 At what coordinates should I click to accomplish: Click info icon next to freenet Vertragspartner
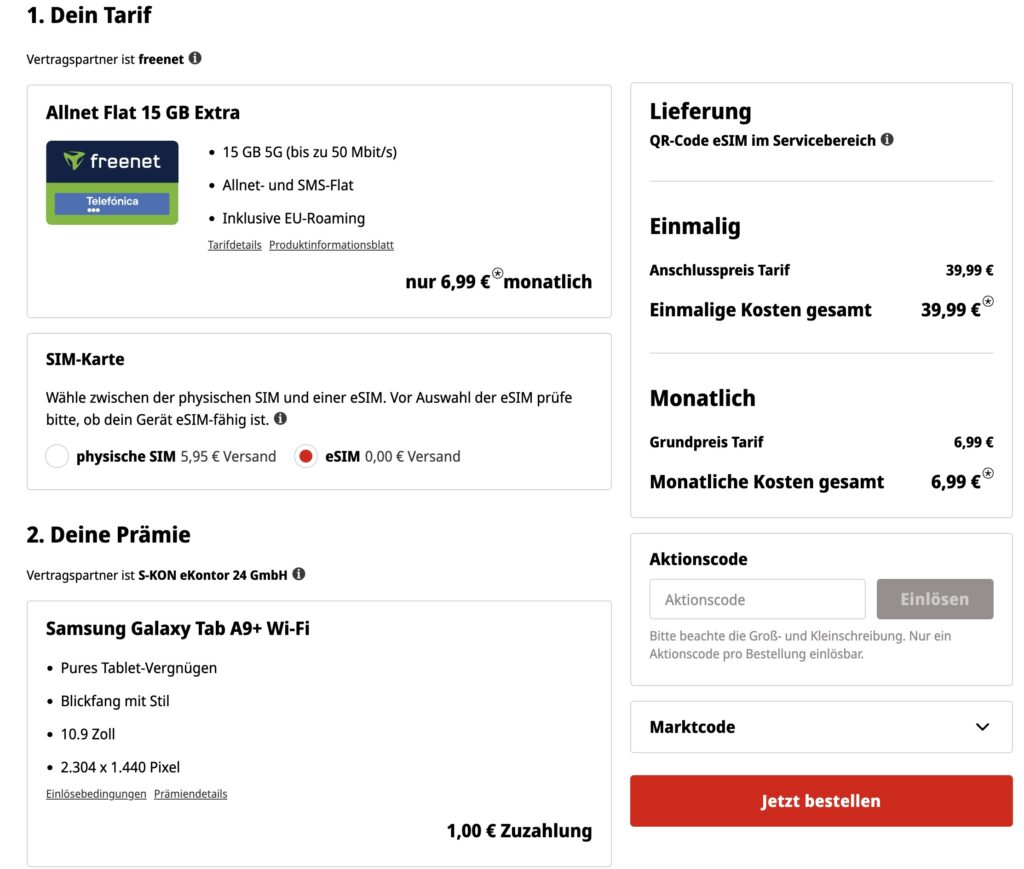(195, 58)
